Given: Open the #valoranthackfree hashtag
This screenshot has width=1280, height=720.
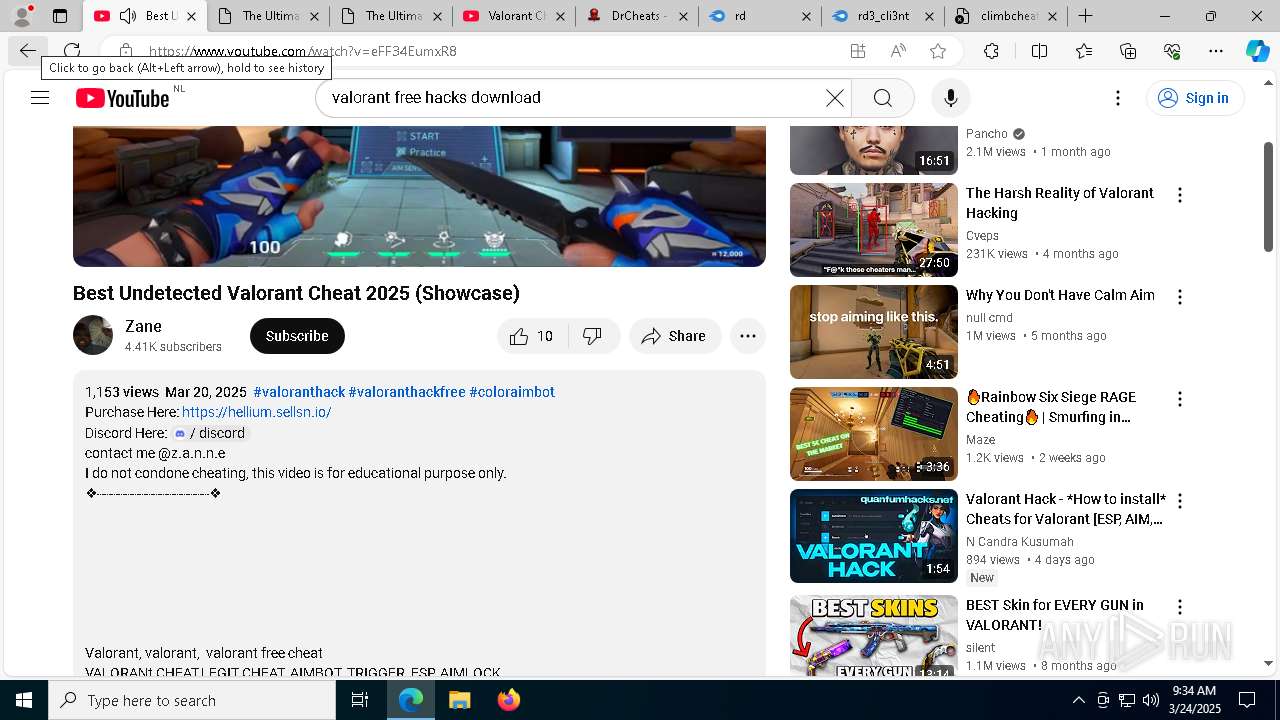Looking at the screenshot, I should pyautogui.click(x=407, y=392).
